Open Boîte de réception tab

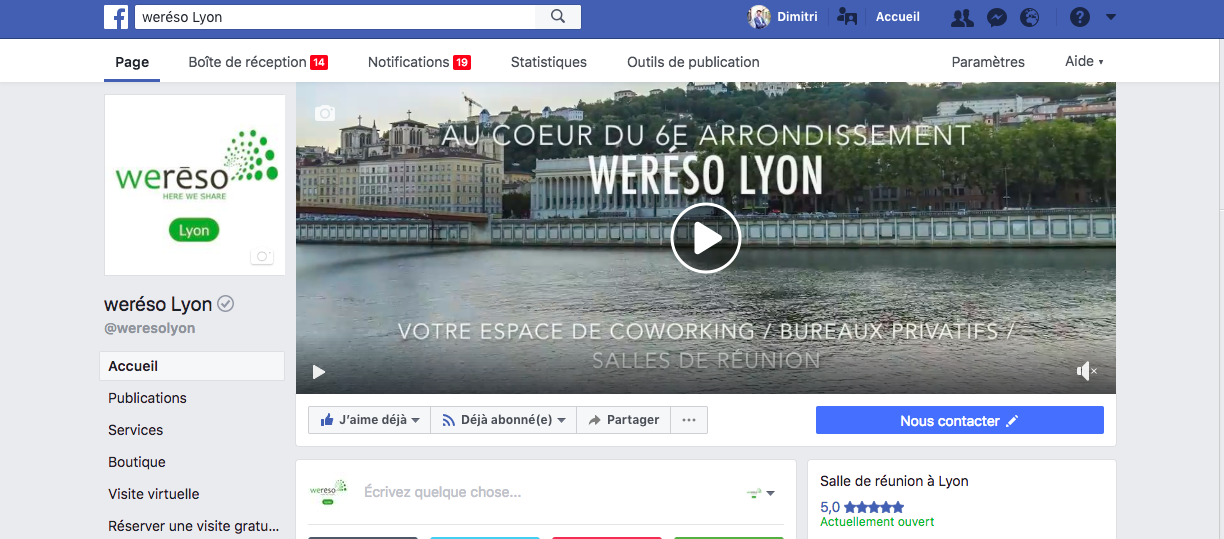click(x=258, y=62)
